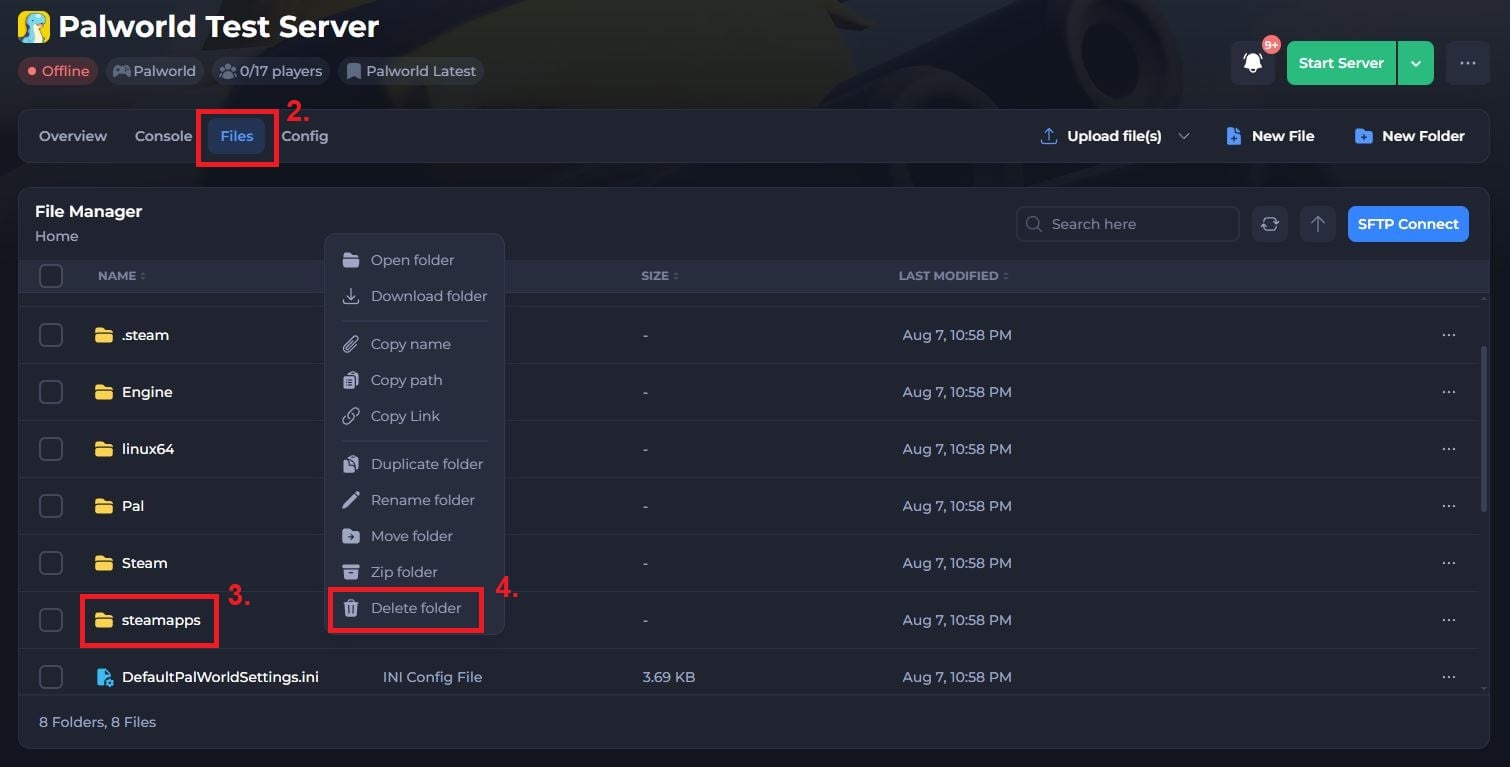Click the search magnifier icon

coord(1034,224)
